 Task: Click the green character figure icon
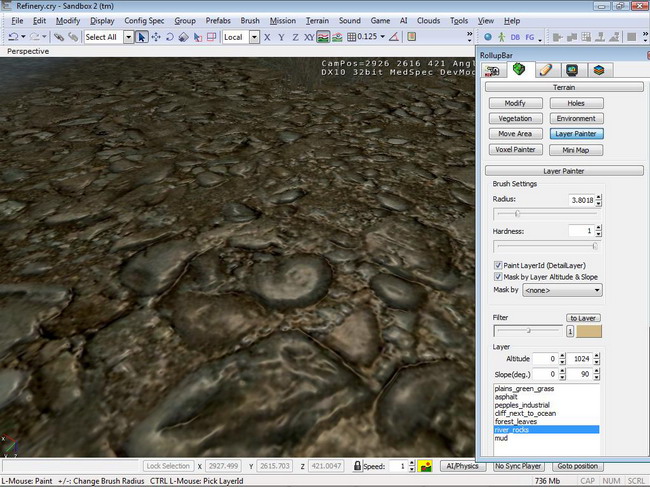(x=502, y=37)
